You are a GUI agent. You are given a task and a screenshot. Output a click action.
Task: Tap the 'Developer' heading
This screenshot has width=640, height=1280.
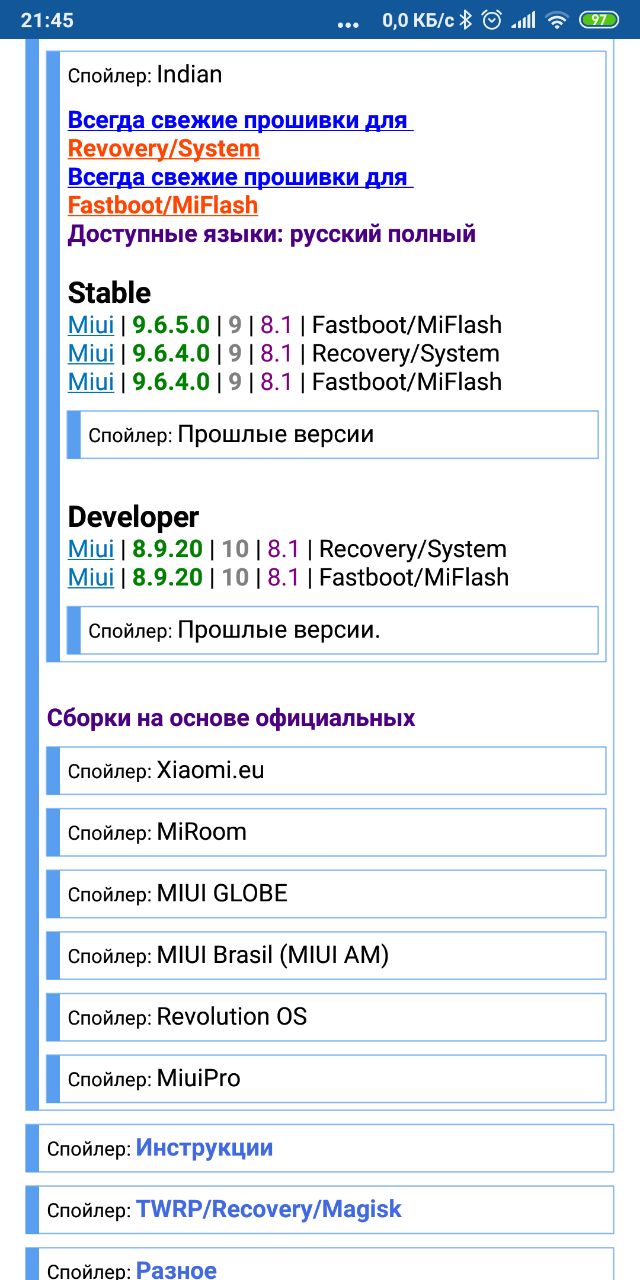click(133, 517)
